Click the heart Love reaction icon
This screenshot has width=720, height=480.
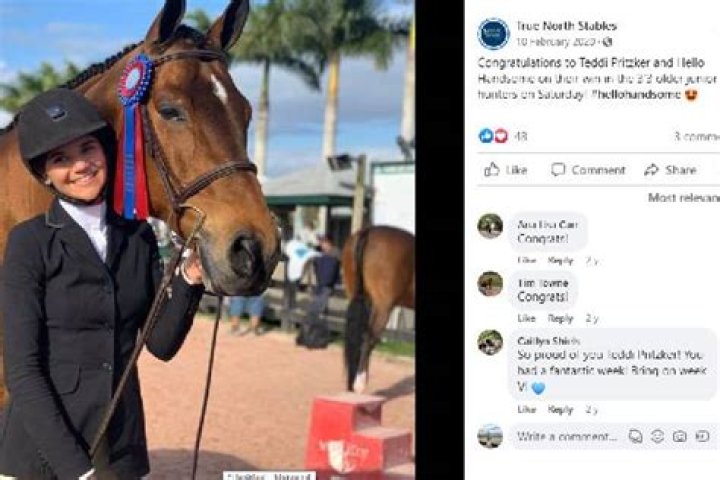pos(501,136)
